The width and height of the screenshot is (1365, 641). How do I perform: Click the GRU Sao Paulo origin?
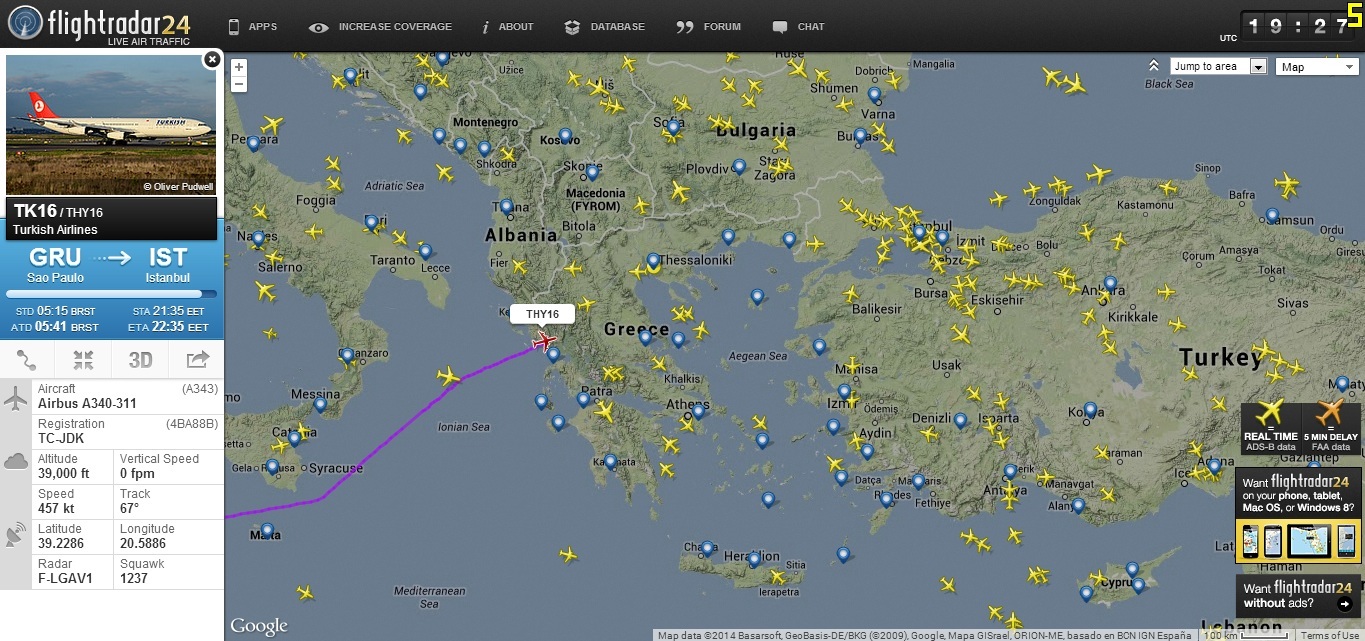point(56,264)
